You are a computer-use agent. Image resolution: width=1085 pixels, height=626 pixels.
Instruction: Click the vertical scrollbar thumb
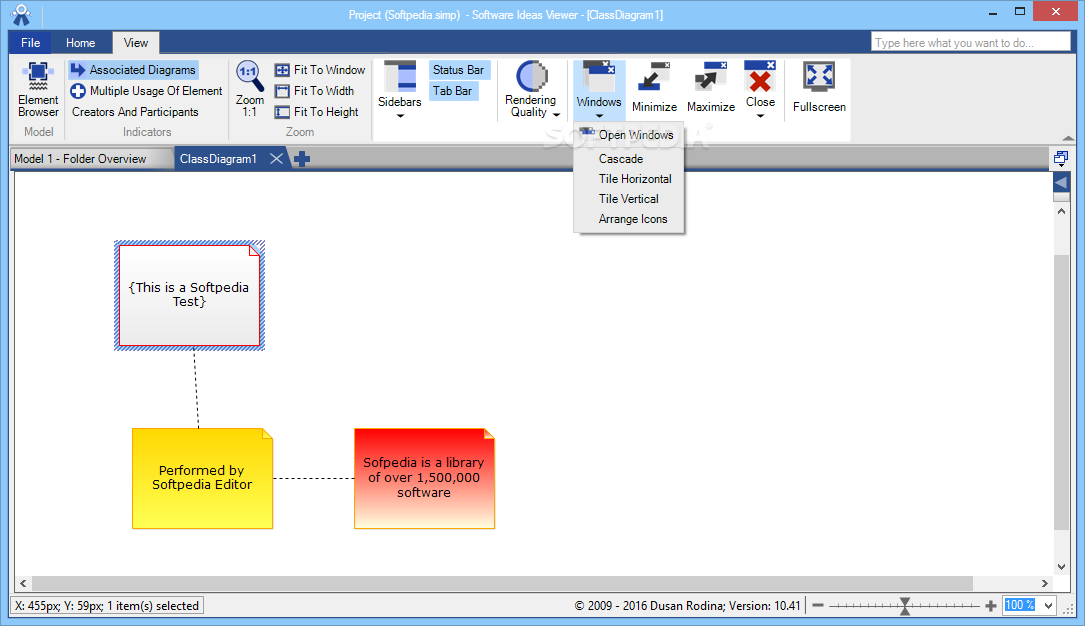1061,393
